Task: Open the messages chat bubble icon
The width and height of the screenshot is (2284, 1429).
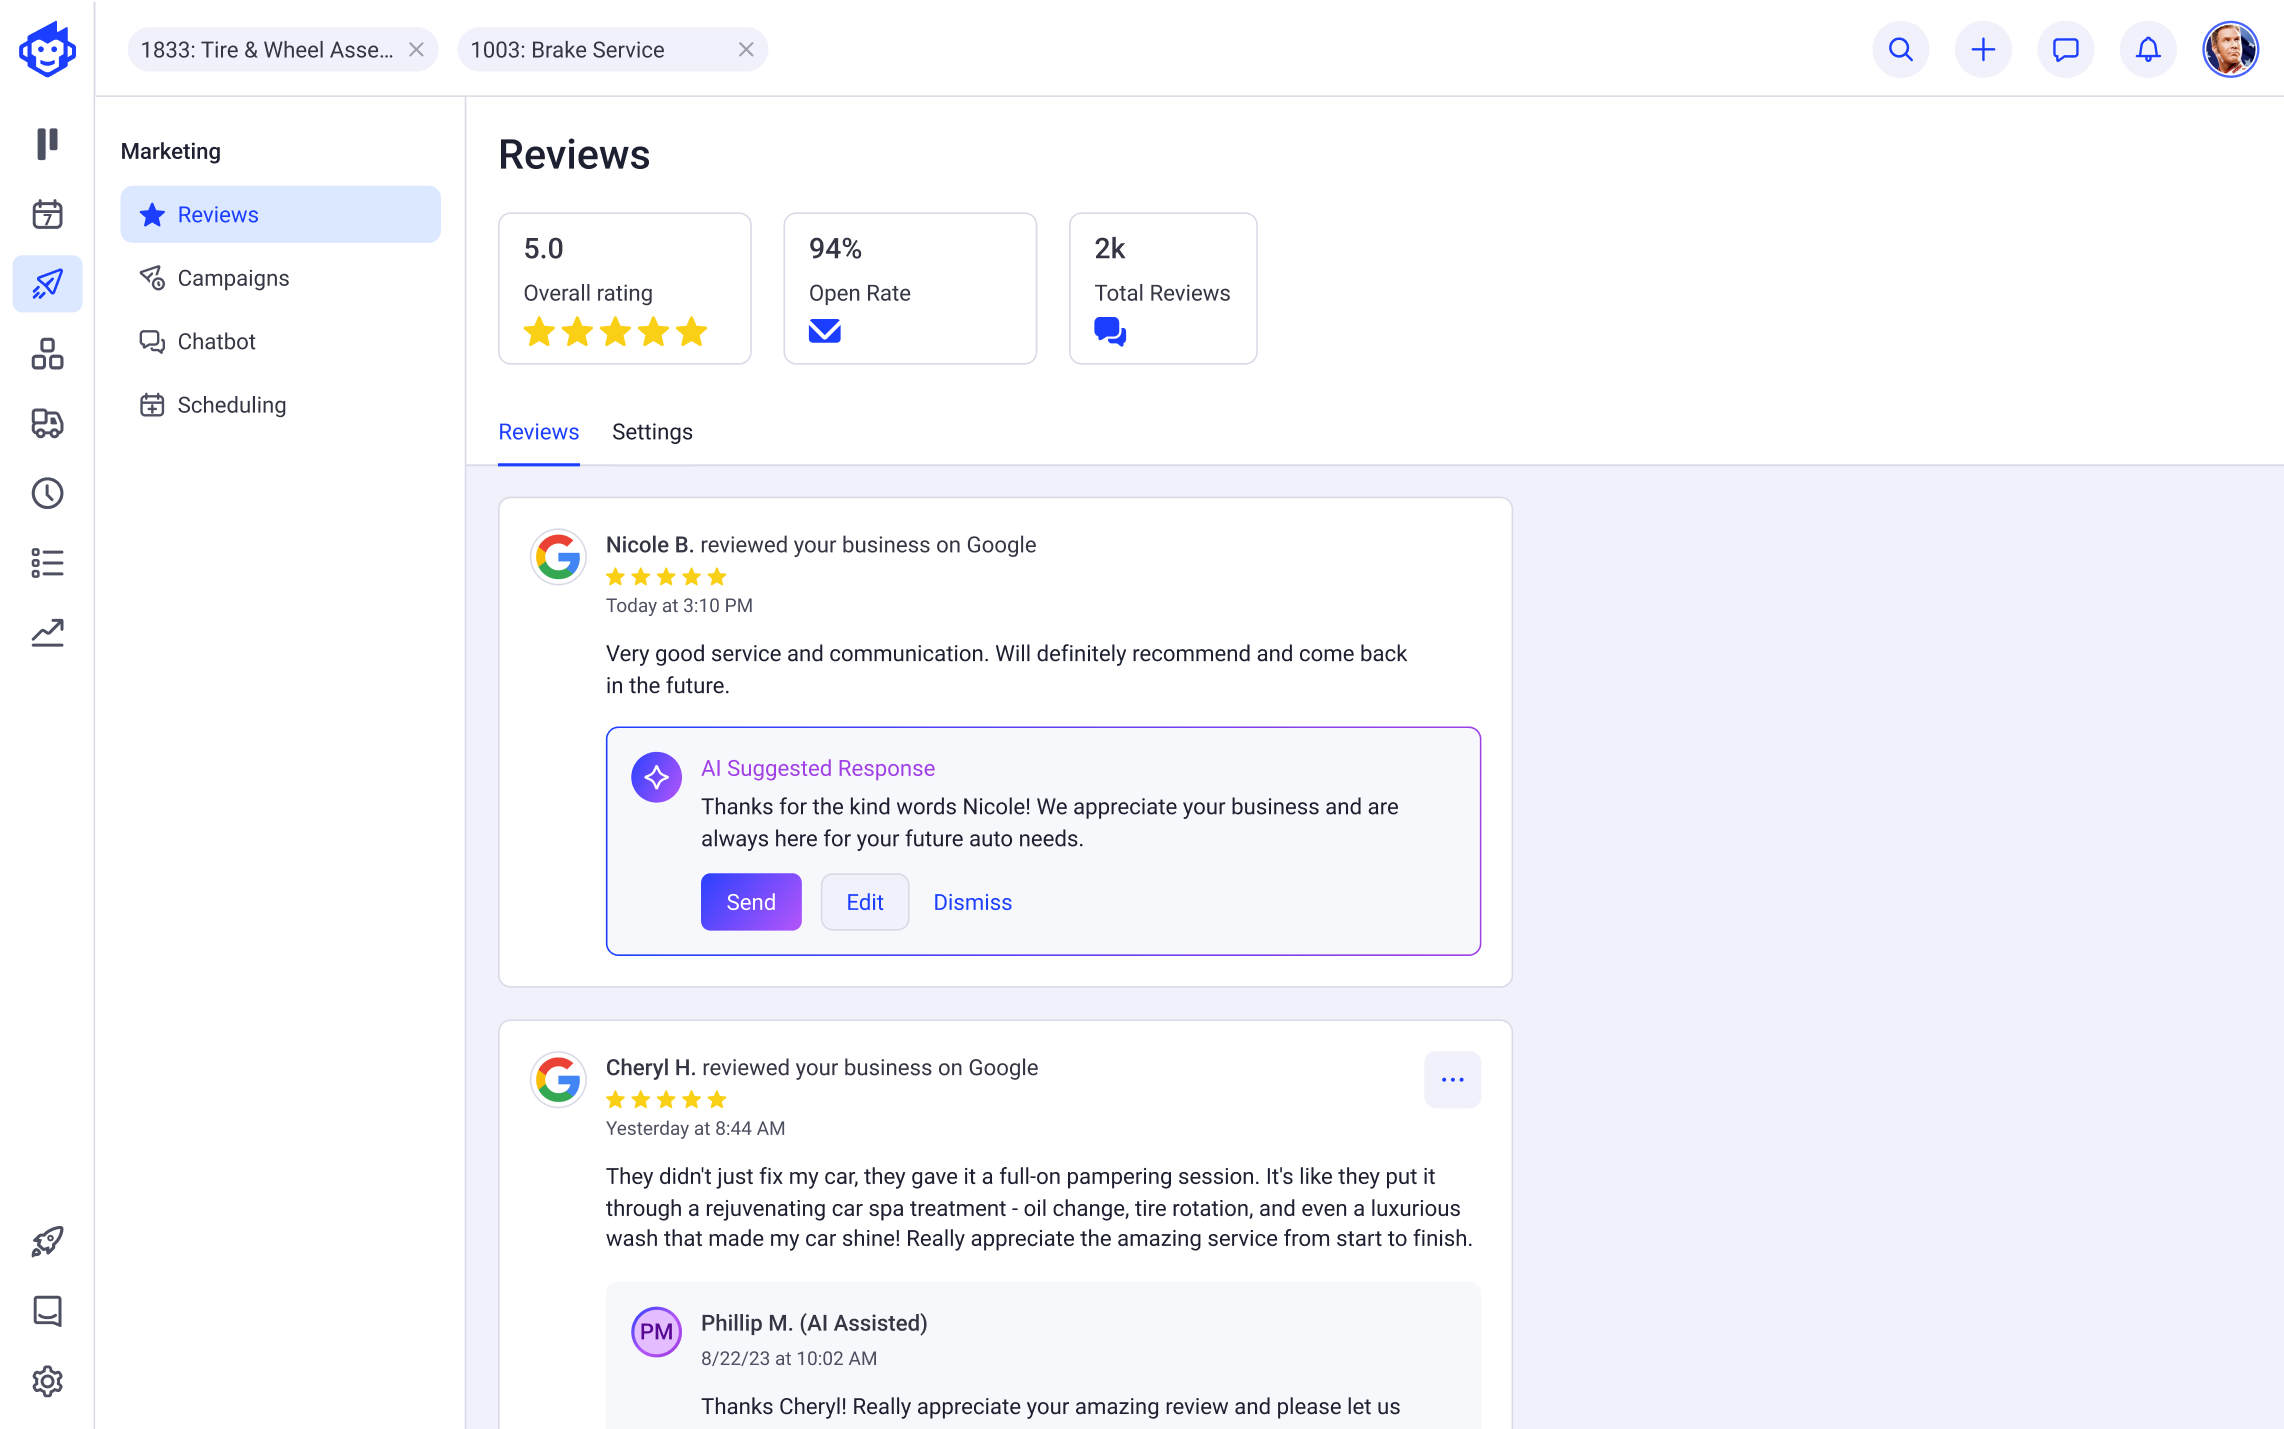Action: pos(2065,49)
